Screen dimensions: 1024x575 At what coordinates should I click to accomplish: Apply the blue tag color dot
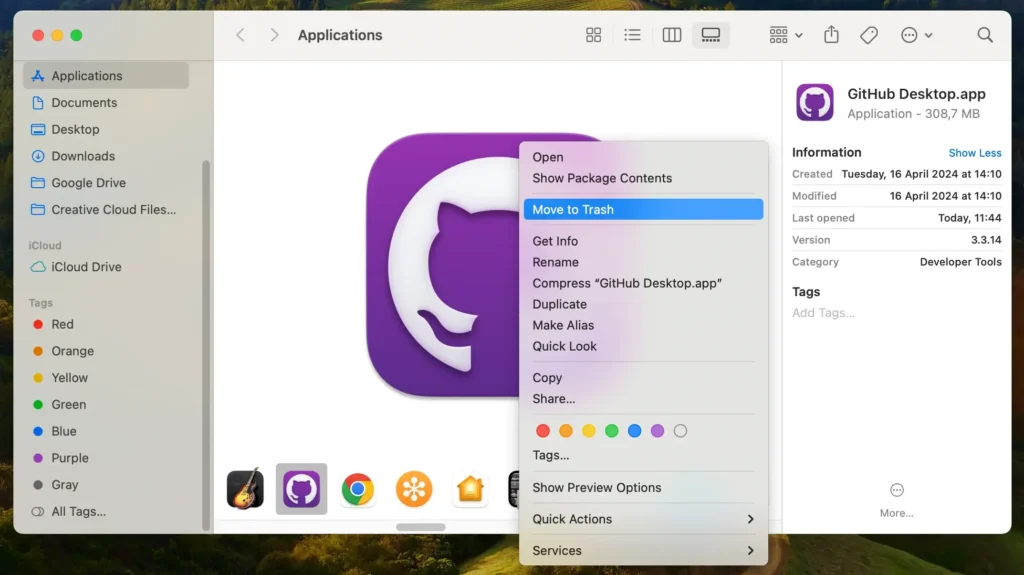tap(634, 431)
